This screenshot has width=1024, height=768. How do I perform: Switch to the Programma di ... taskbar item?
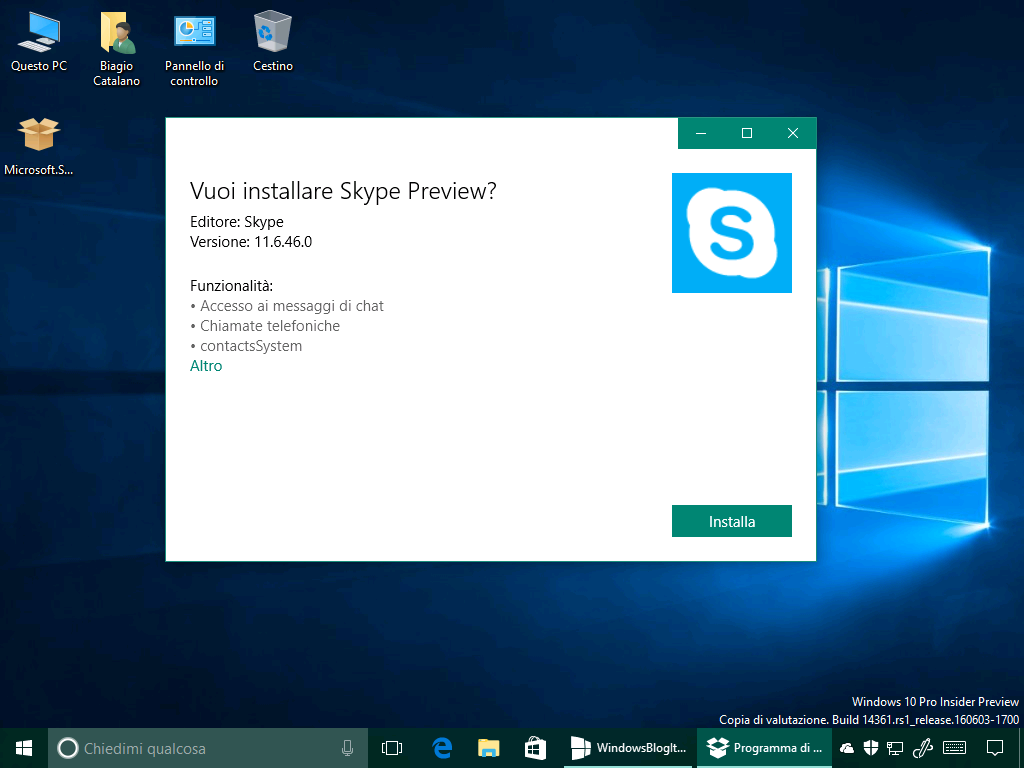pyautogui.click(x=764, y=748)
